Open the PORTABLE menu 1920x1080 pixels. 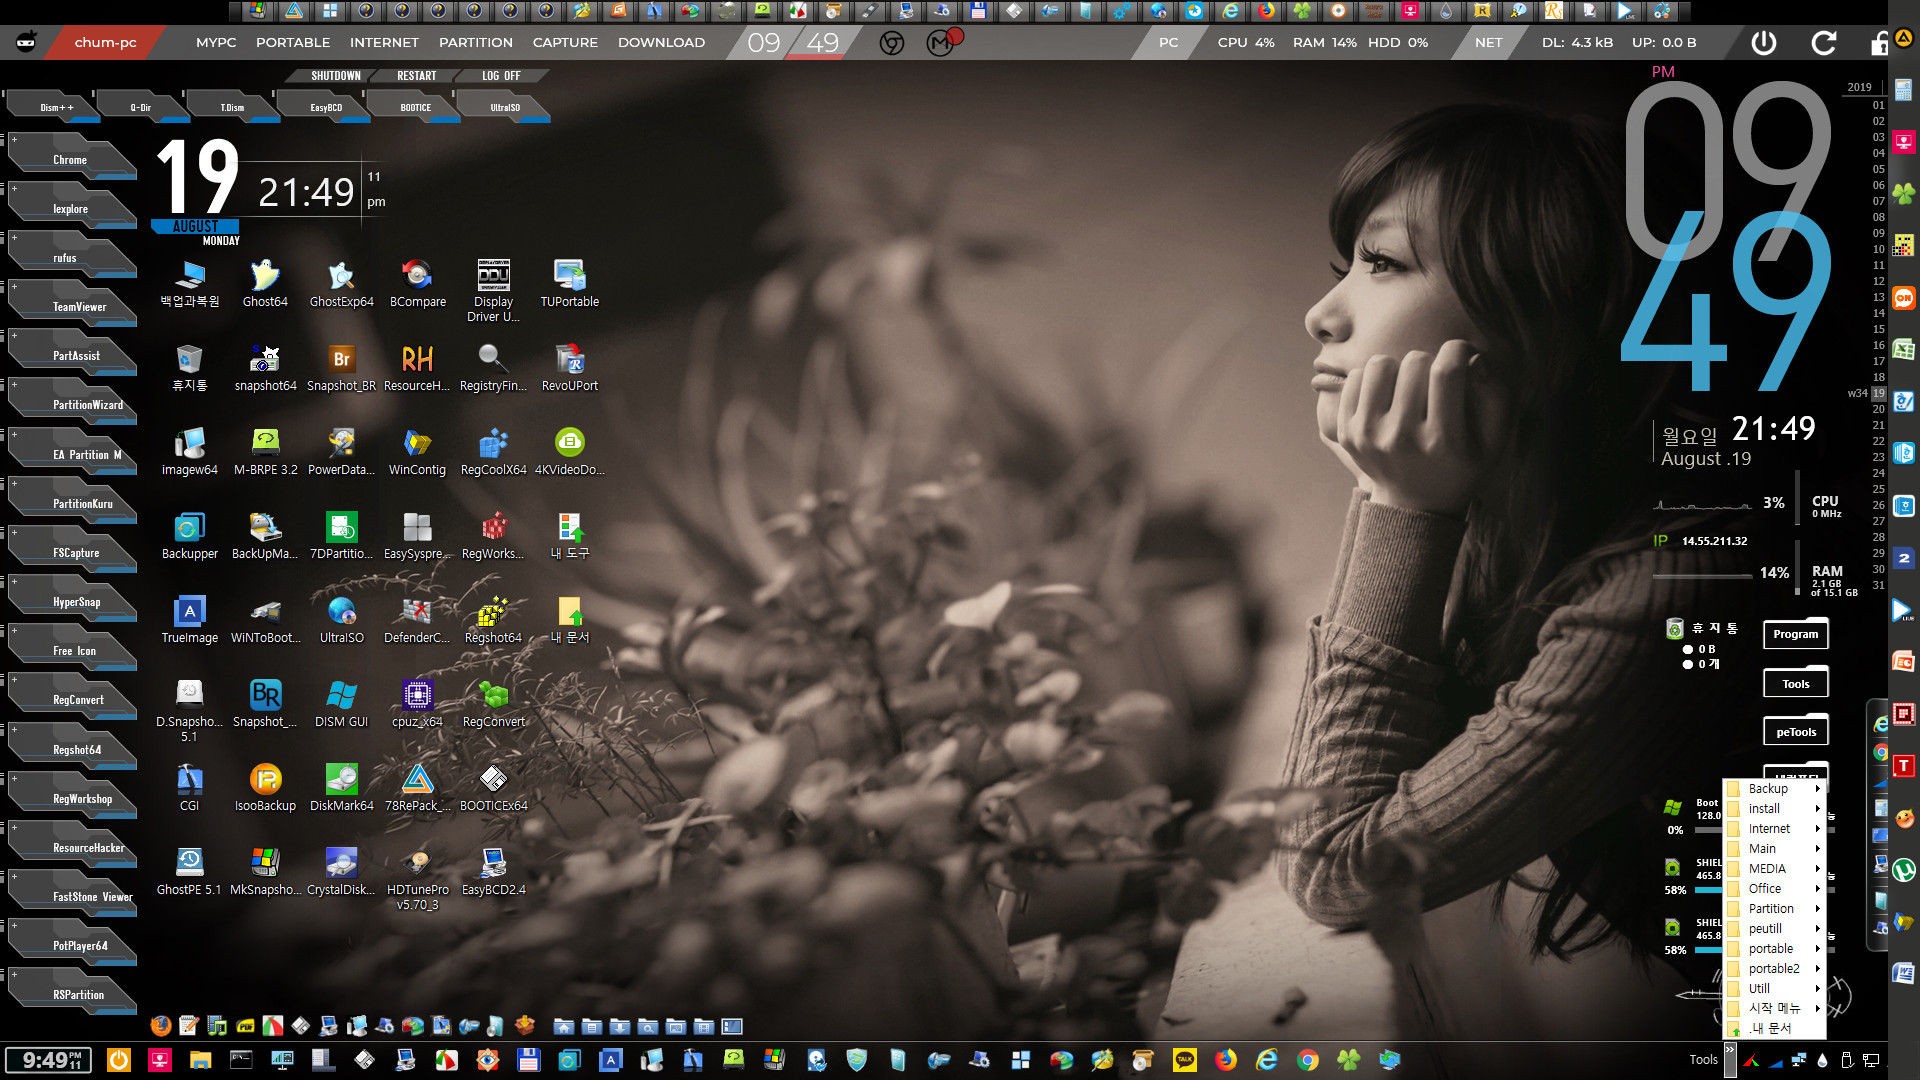[293, 43]
